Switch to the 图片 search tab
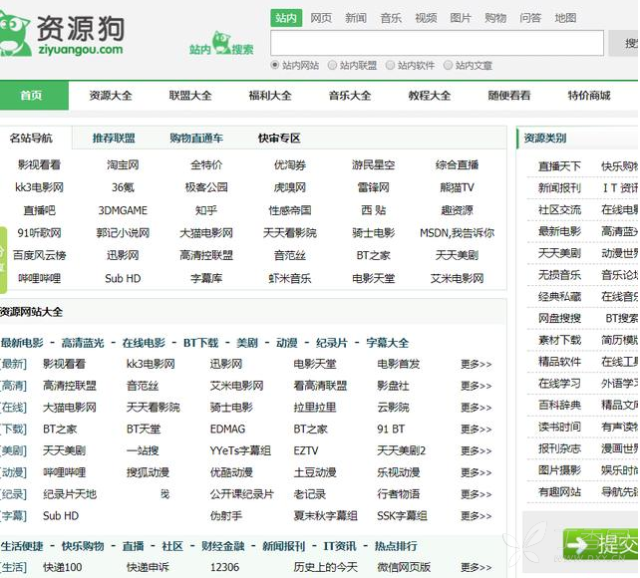640x578 pixels. (x=460, y=18)
